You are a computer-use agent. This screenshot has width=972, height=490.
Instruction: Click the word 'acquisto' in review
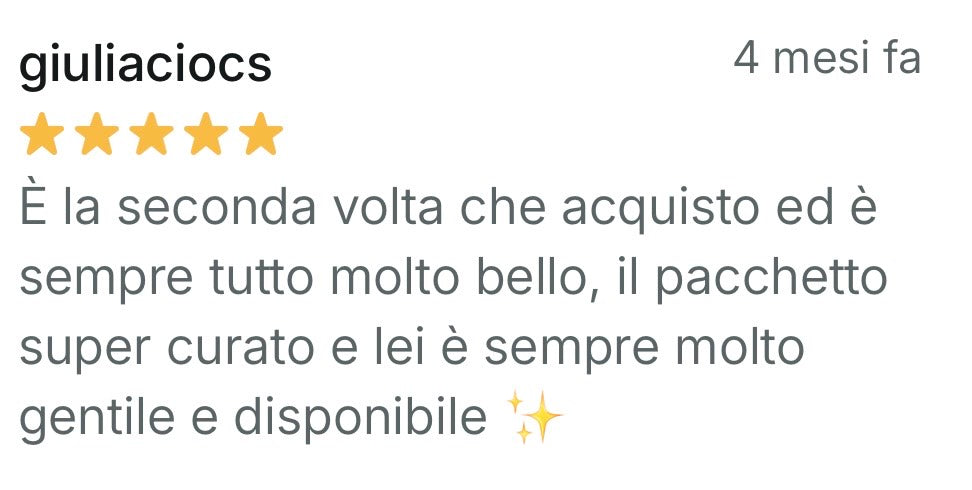660,210
